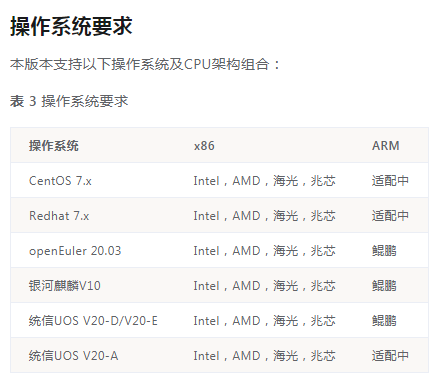445x385 pixels.
Task: Click the ARM column header
Action: click(x=386, y=146)
